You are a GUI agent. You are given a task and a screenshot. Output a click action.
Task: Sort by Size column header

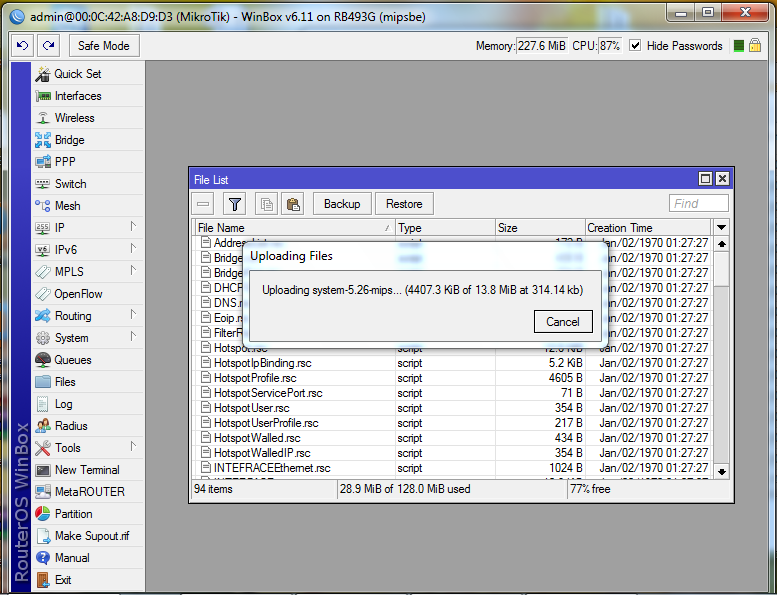(540, 228)
